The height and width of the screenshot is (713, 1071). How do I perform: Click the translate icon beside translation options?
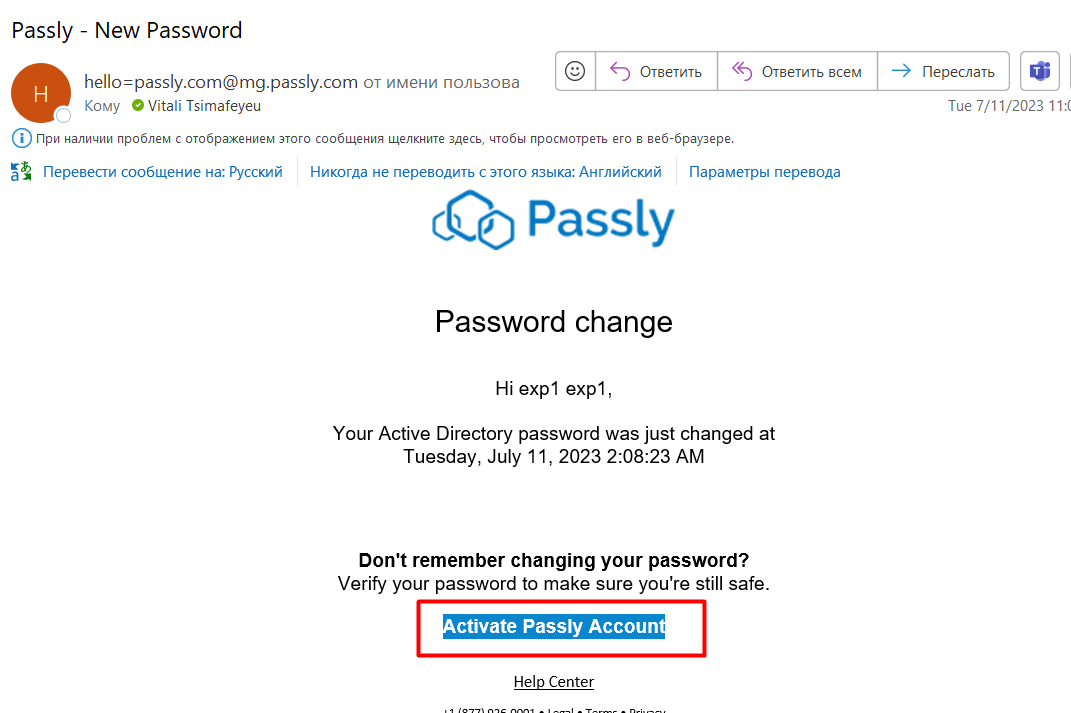[x=21, y=172]
